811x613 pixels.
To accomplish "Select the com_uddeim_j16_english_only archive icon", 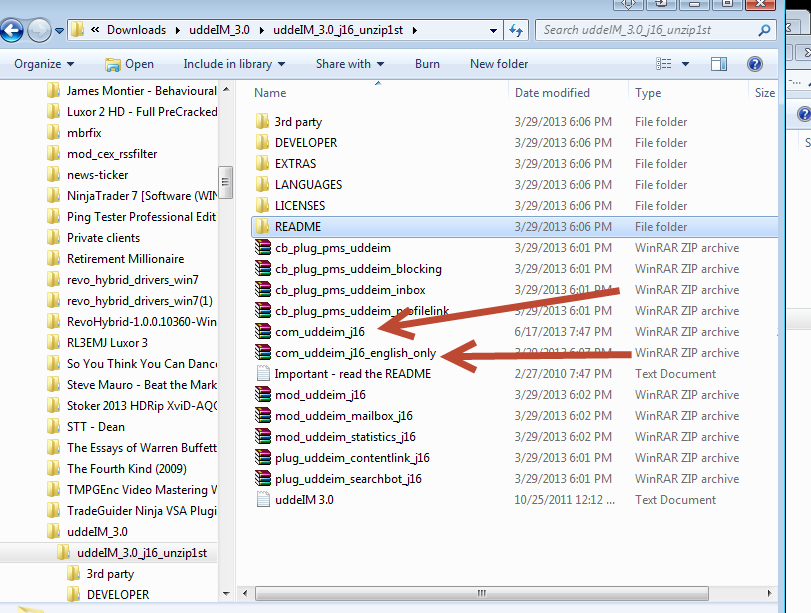I will tap(263, 353).
